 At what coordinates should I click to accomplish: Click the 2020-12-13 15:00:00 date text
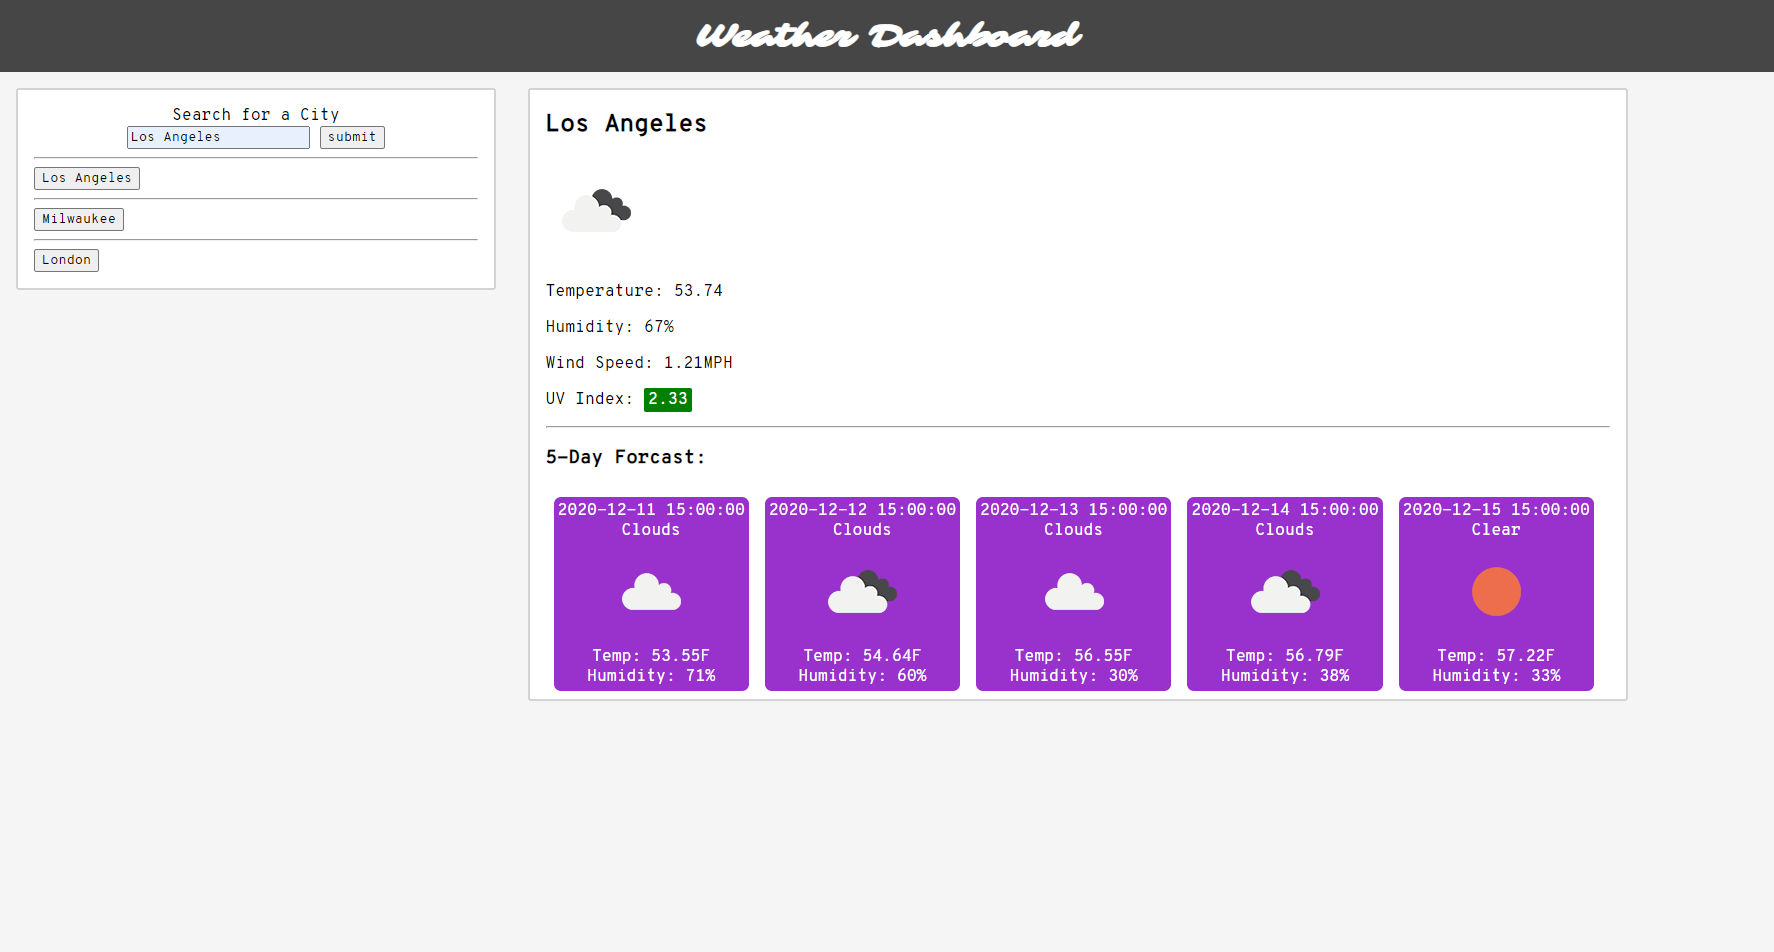pyautogui.click(x=1074, y=509)
